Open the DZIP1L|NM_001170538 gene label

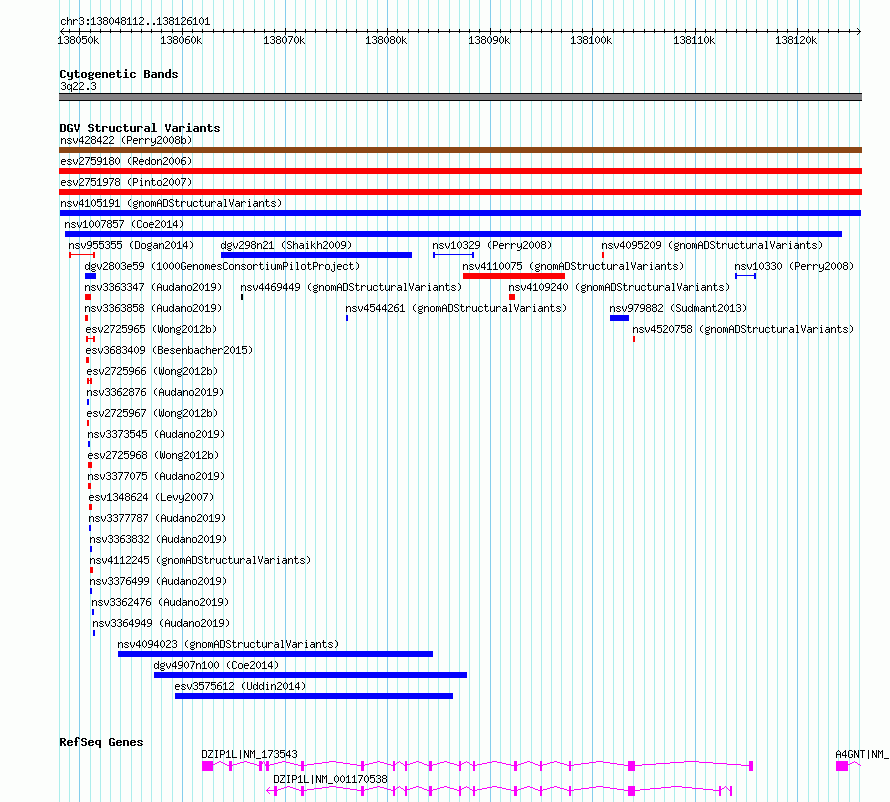coord(330,779)
